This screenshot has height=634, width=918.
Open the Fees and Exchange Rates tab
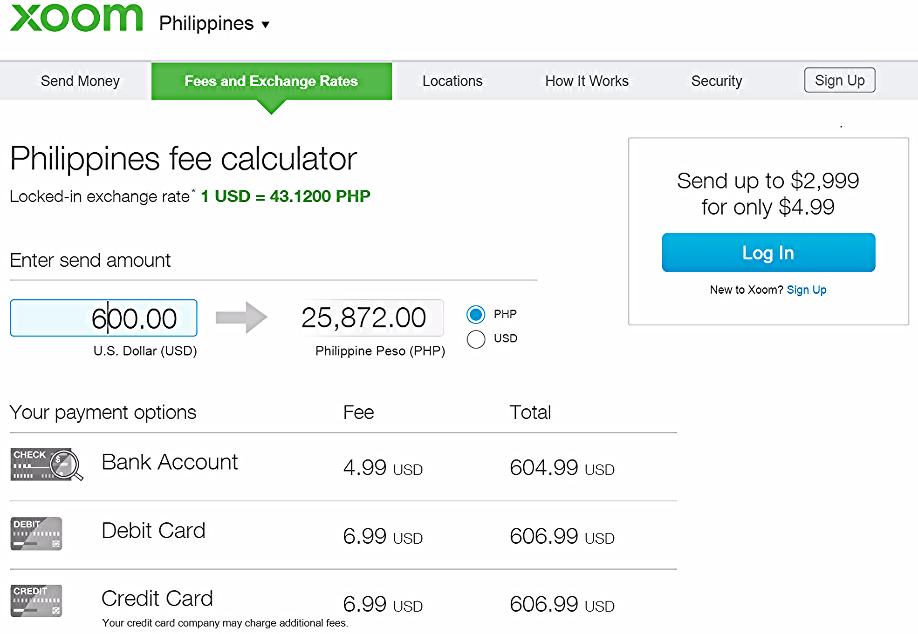(x=271, y=81)
